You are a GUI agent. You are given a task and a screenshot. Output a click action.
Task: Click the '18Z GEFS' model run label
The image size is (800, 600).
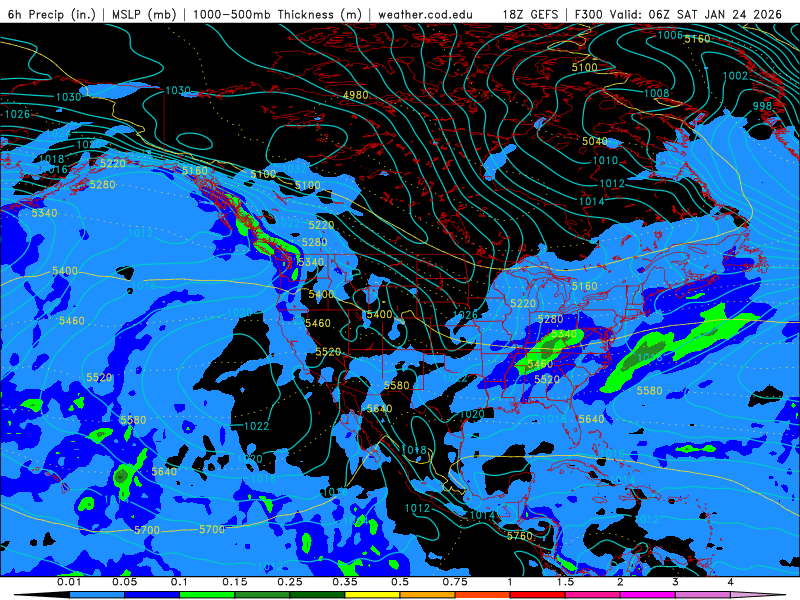pos(530,14)
